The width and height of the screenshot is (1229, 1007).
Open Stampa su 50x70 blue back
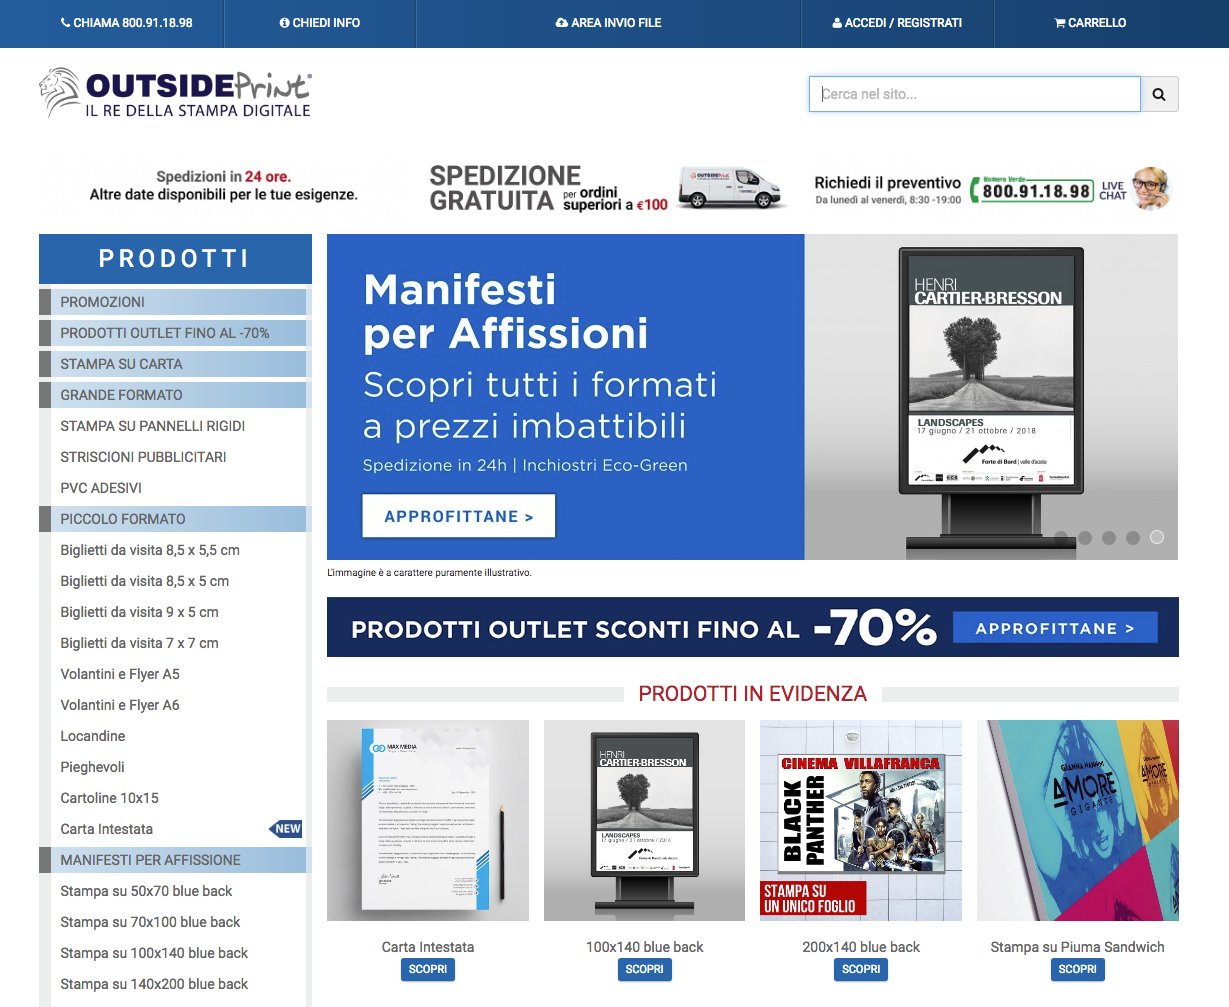click(x=146, y=891)
